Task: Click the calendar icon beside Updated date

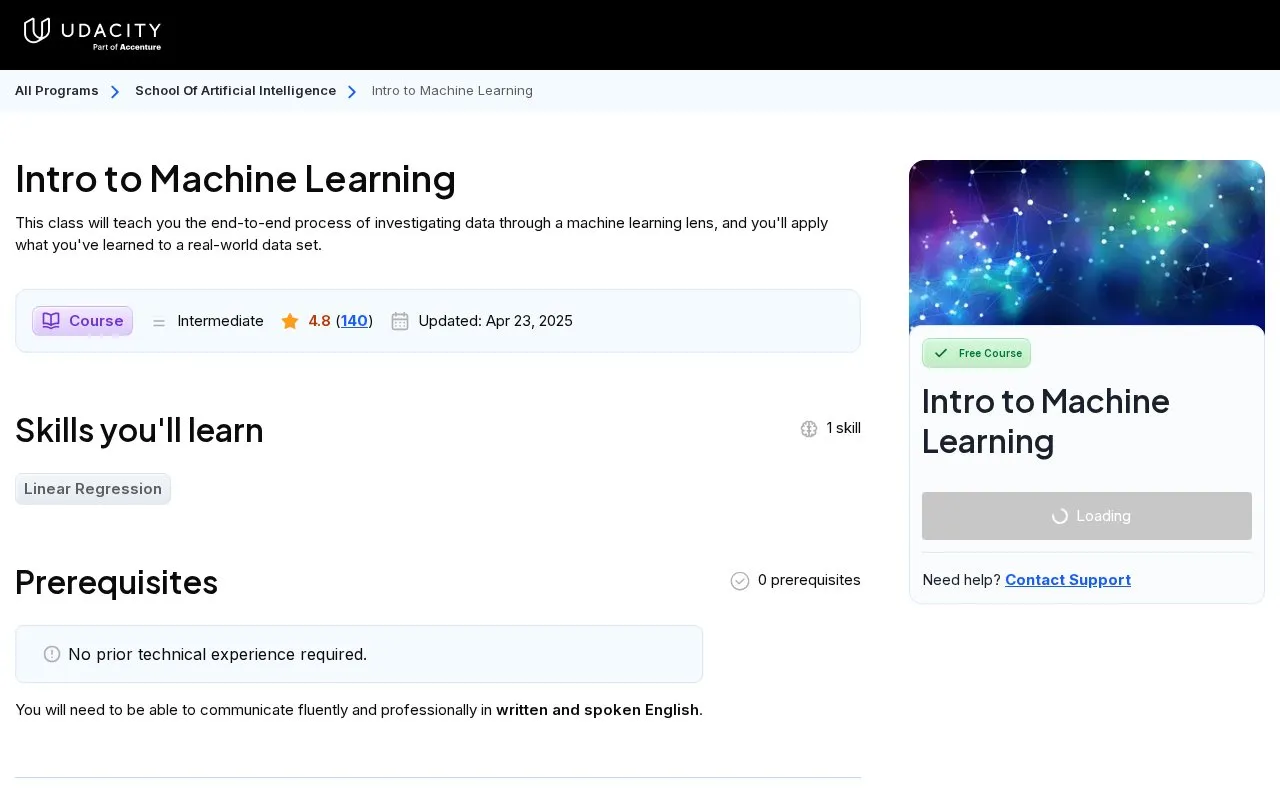Action: point(400,321)
